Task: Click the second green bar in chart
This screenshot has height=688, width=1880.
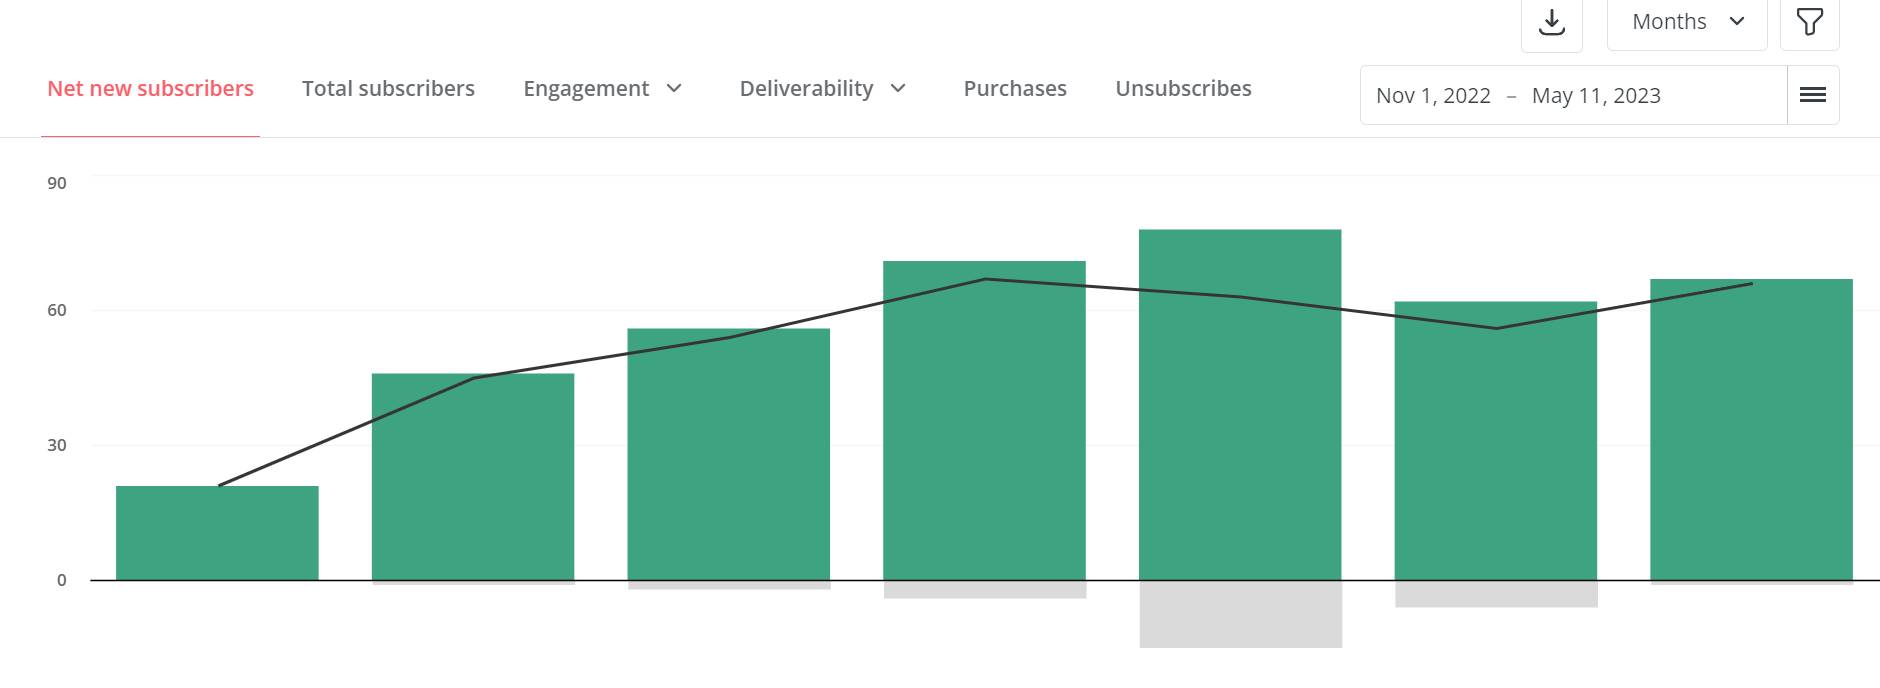Action: click(x=473, y=477)
